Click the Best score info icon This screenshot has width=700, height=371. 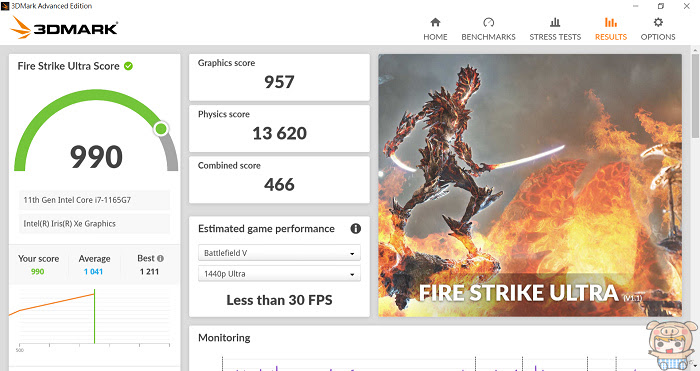click(x=160, y=258)
